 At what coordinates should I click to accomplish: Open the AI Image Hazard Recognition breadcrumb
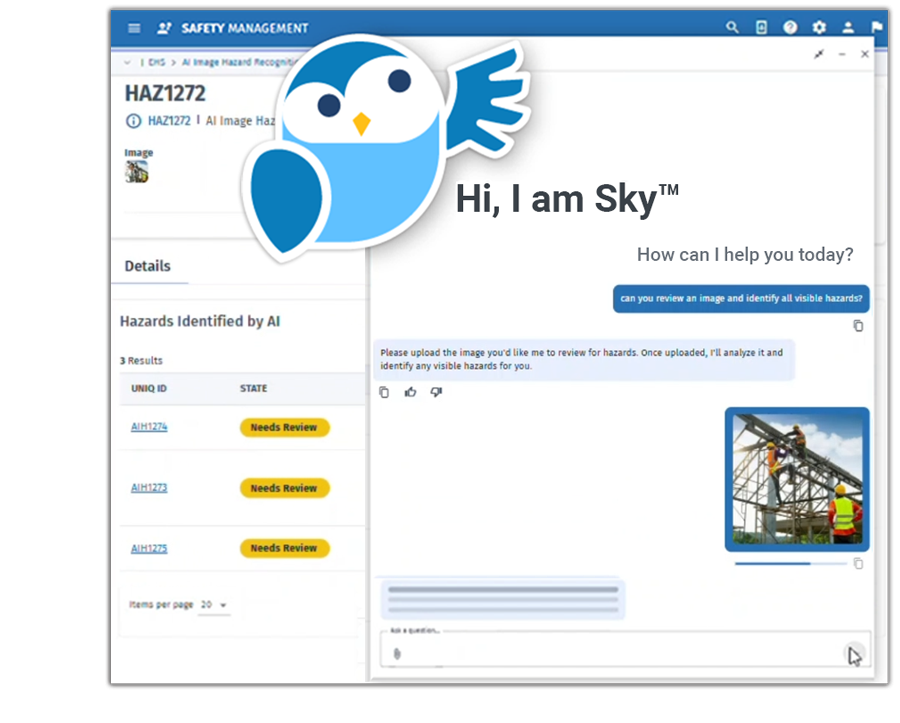point(232,61)
